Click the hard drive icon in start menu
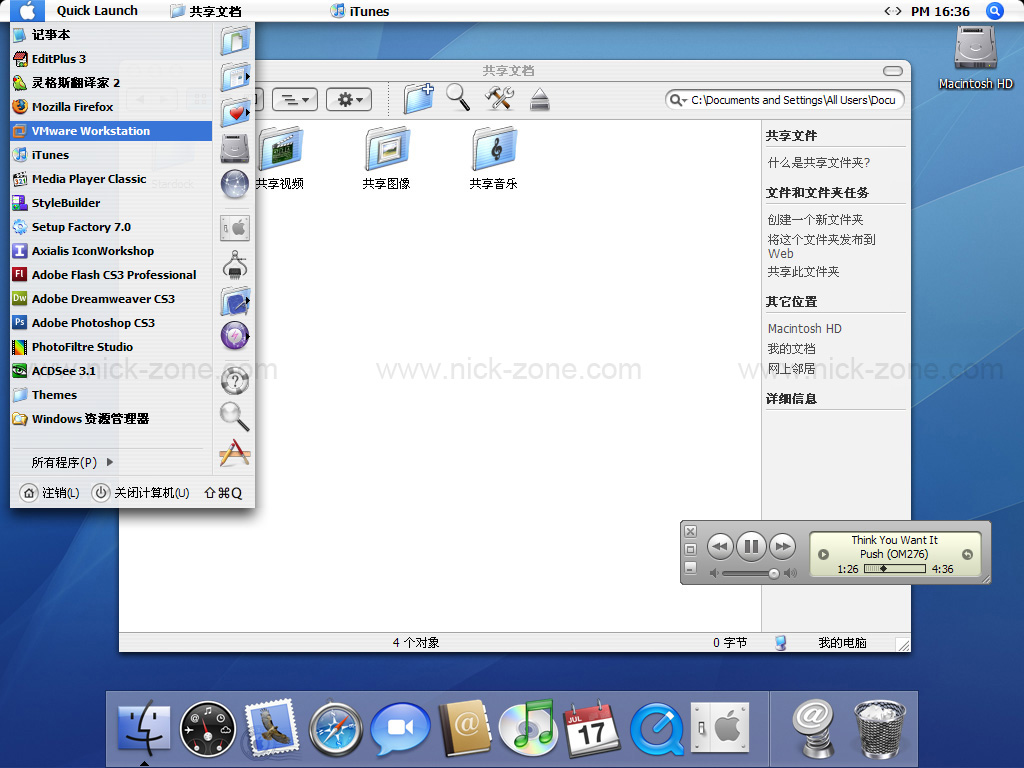The image size is (1024, 768). (x=235, y=148)
